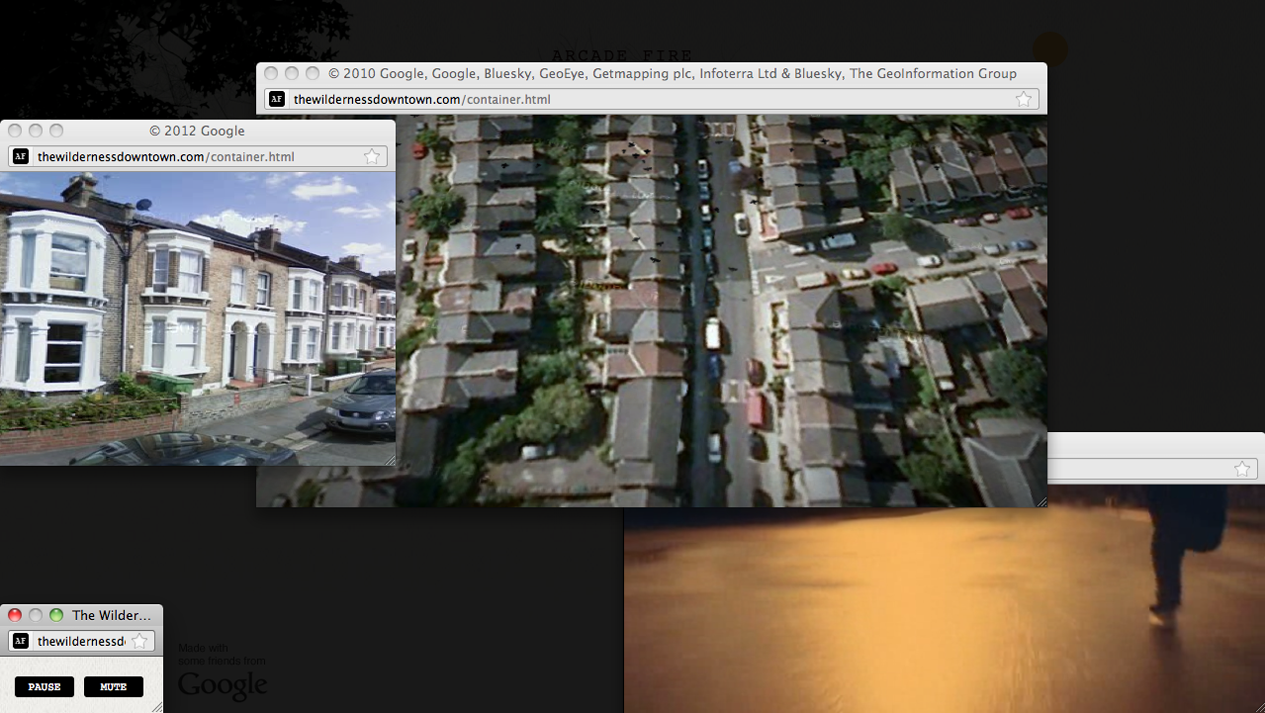Click address bar of aerial map window

coord(651,99)
